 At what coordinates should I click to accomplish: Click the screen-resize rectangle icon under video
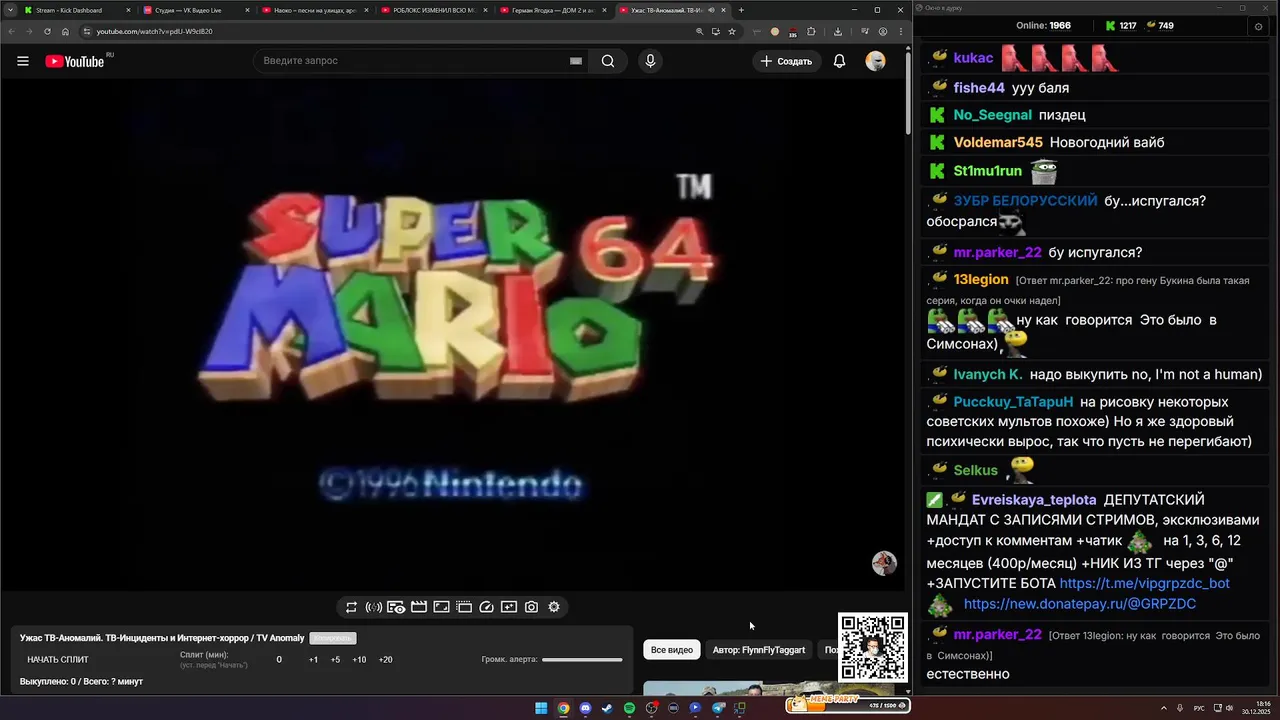click(x=441, y=607)
